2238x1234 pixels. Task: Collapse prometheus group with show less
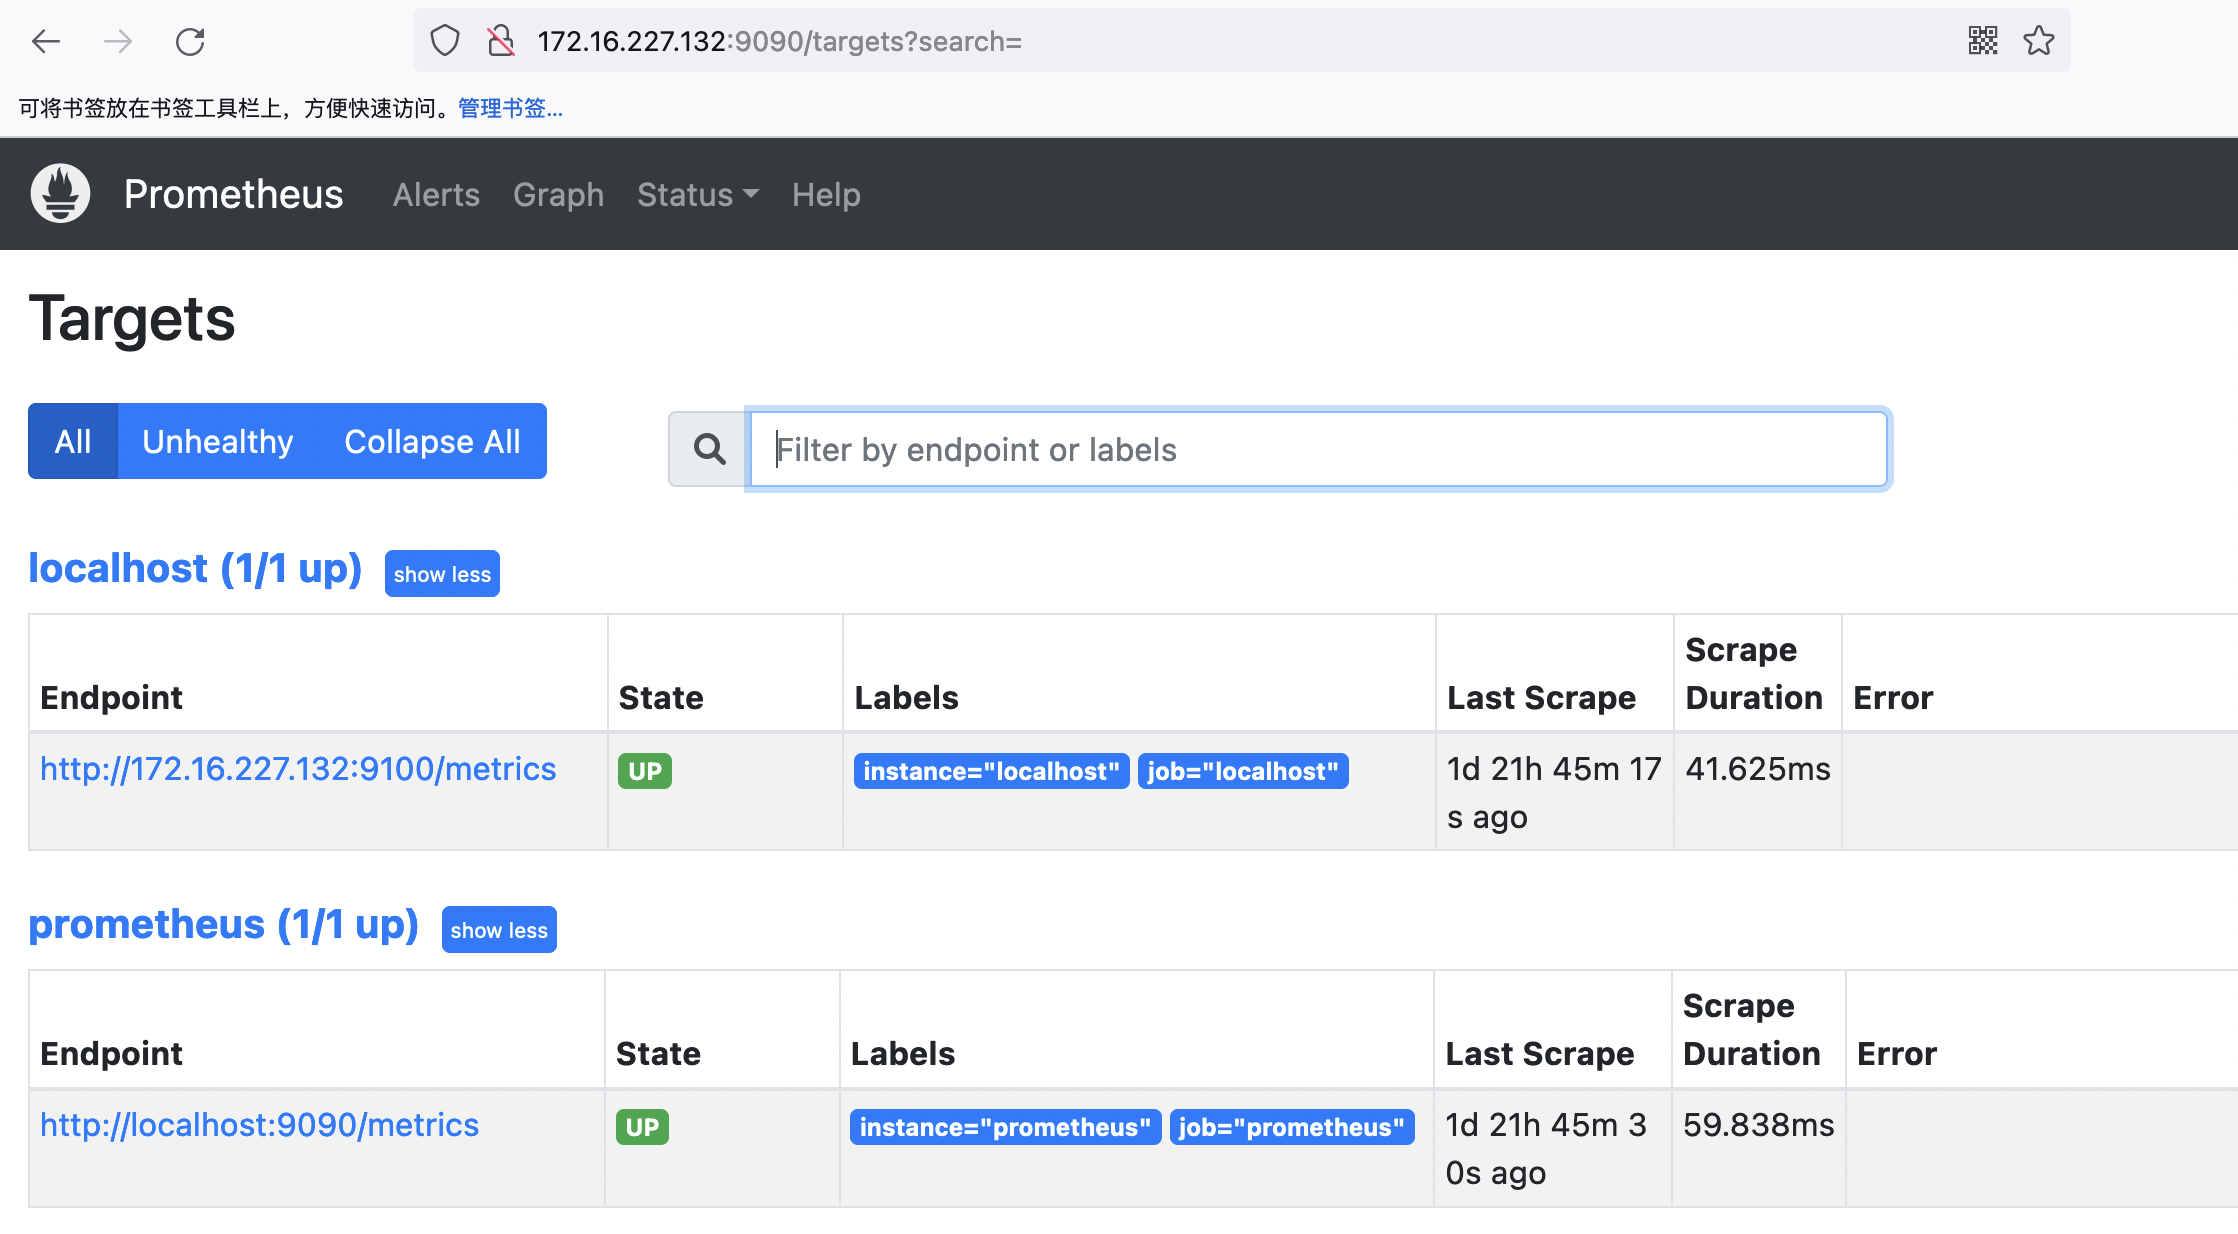point(498,930)
